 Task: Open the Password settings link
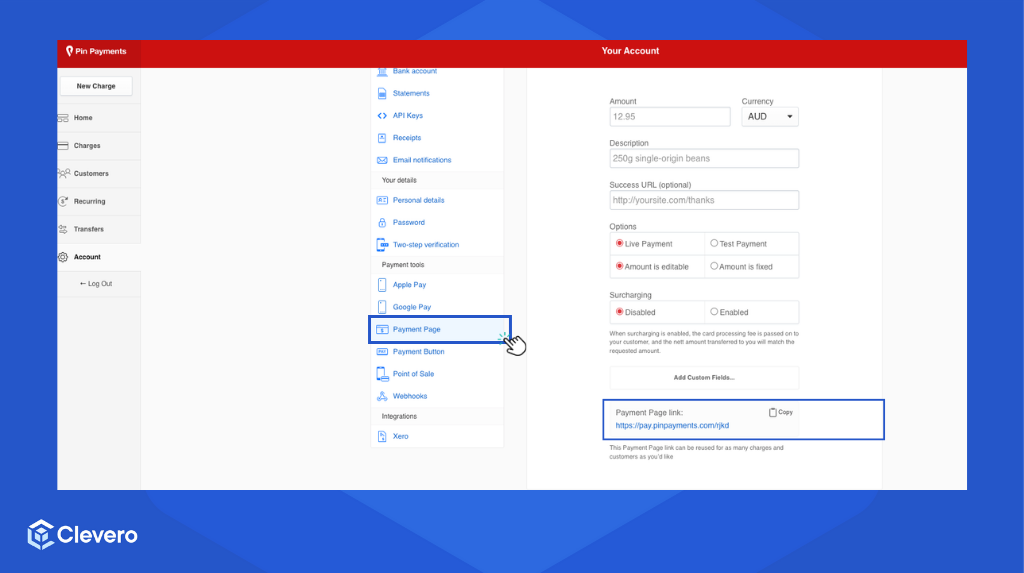tap(409, 223)
